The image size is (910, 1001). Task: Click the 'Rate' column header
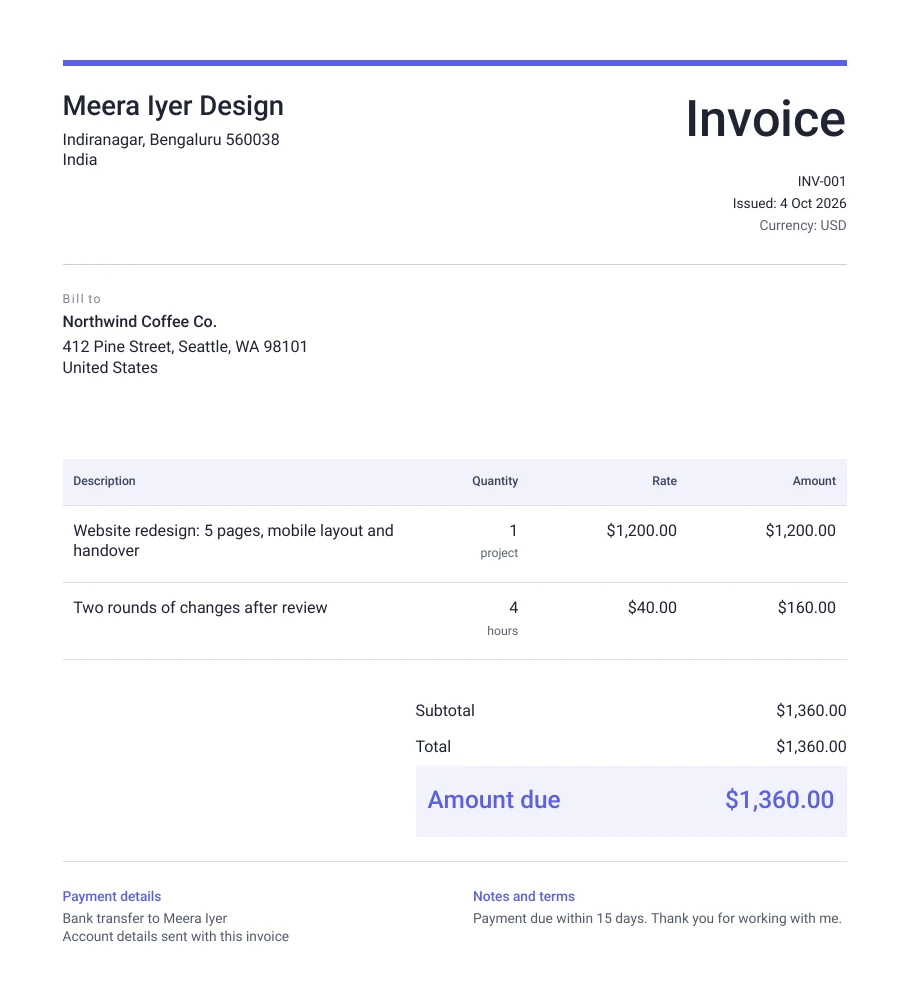[x=664, y=481]
